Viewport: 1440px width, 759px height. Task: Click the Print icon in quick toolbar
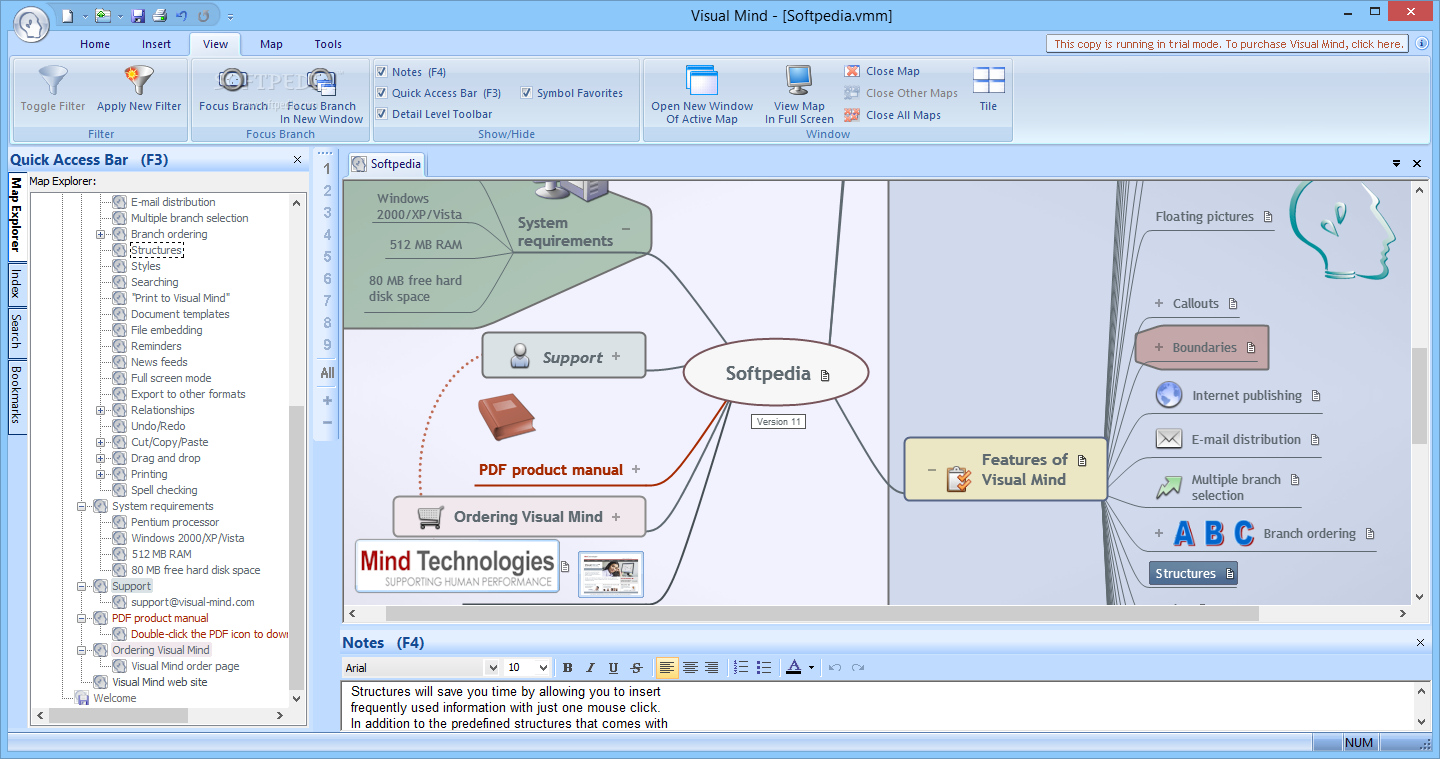(160, 16)
